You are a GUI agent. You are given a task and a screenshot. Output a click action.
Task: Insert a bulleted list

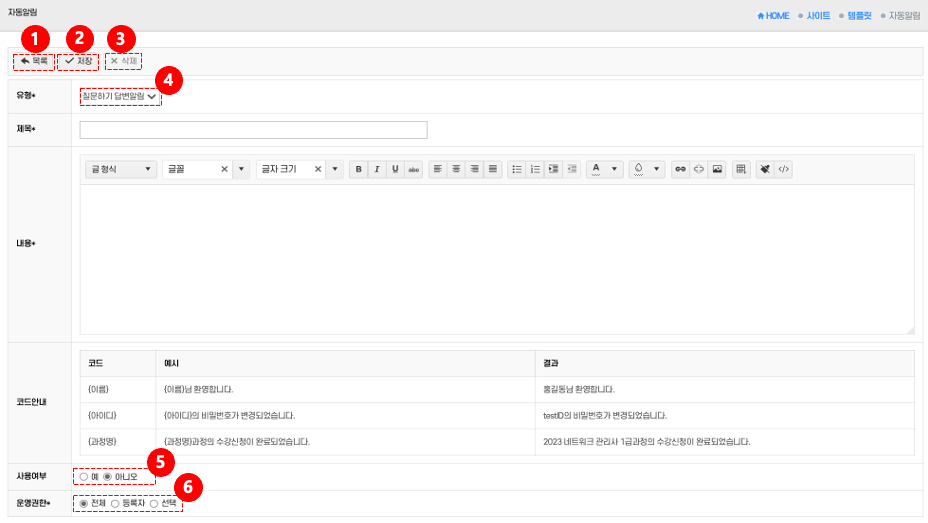517,170
